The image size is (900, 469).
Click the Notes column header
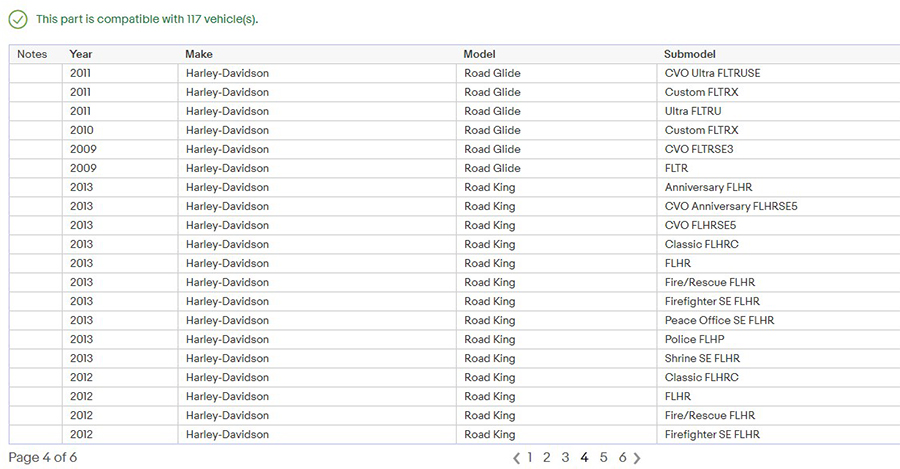coord(32,54)
